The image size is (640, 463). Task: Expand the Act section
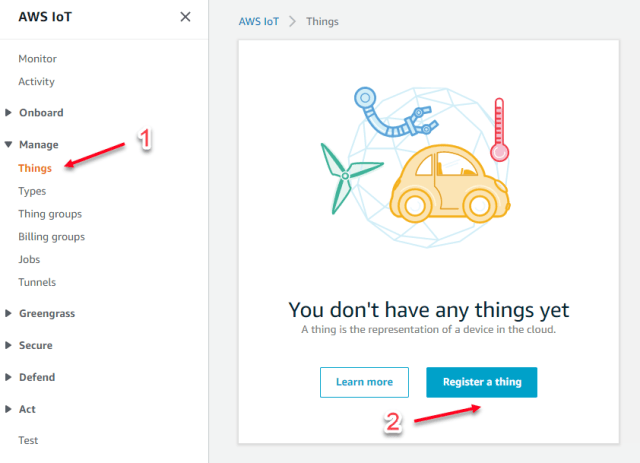click(x=28, y=409)
